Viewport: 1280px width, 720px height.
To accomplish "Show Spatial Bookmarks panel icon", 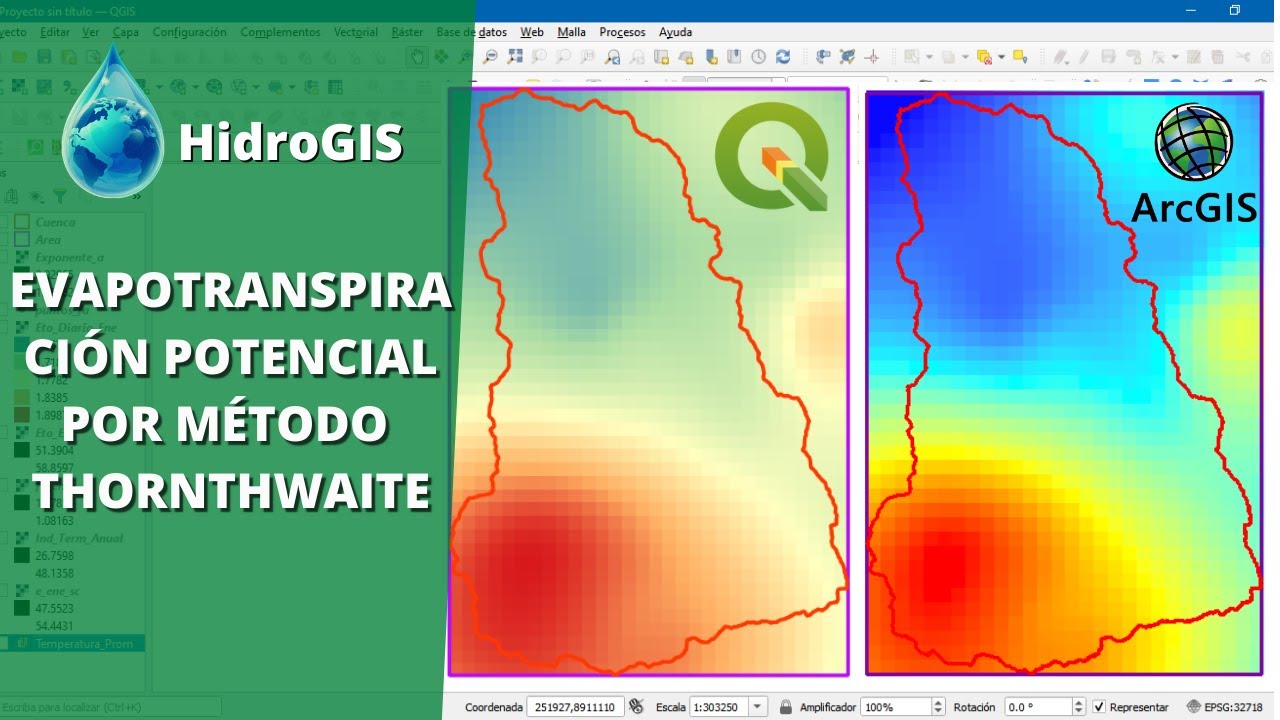I will click(734, 57).
